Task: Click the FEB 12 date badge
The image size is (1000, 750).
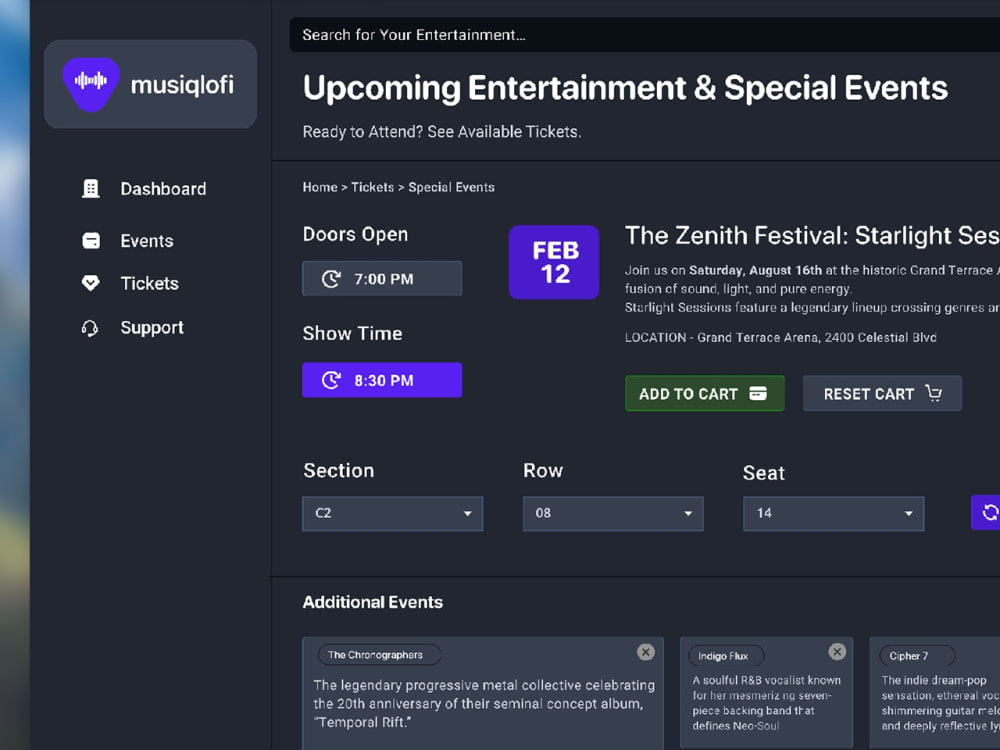Action: click(x=554, y=262)
